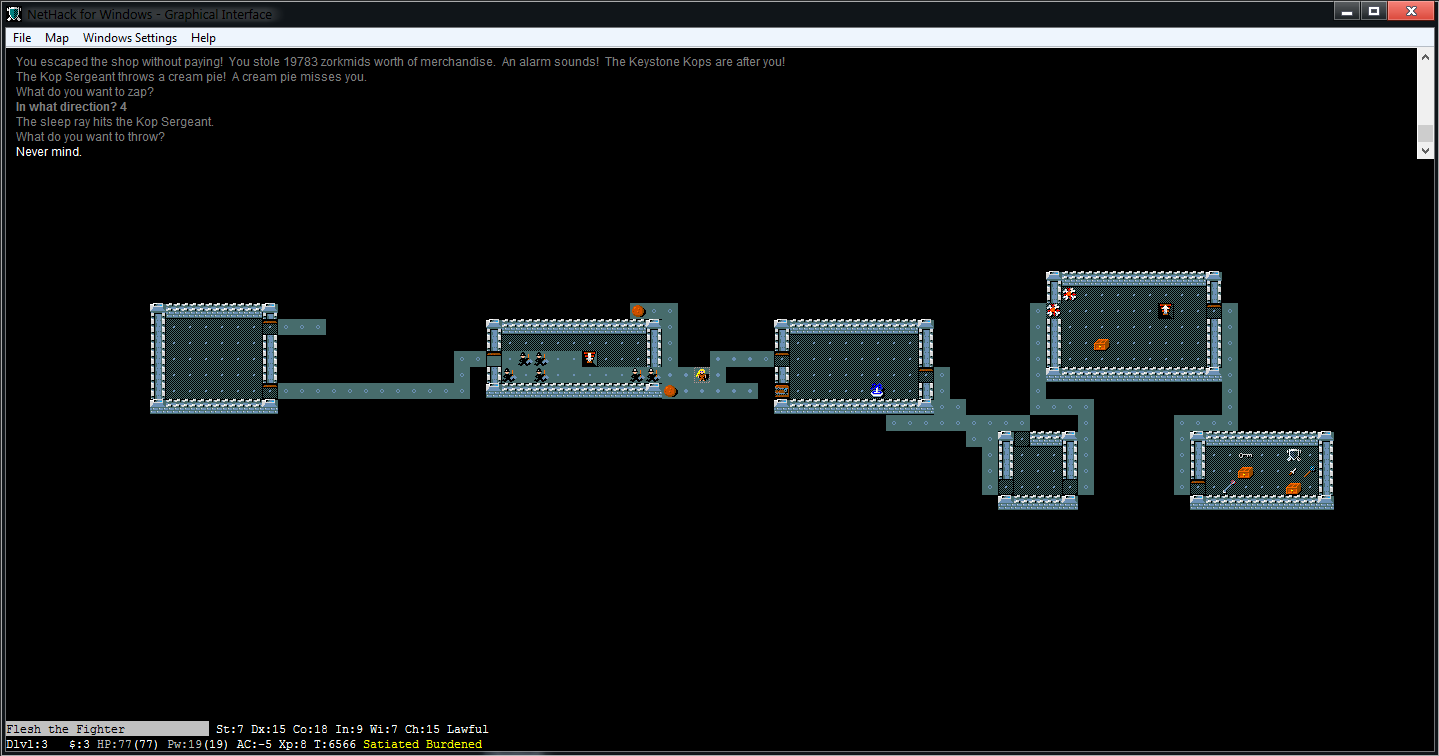1439x756 pixels.
Task: Click the east door of the fountain room
Action: coord(926,375)
